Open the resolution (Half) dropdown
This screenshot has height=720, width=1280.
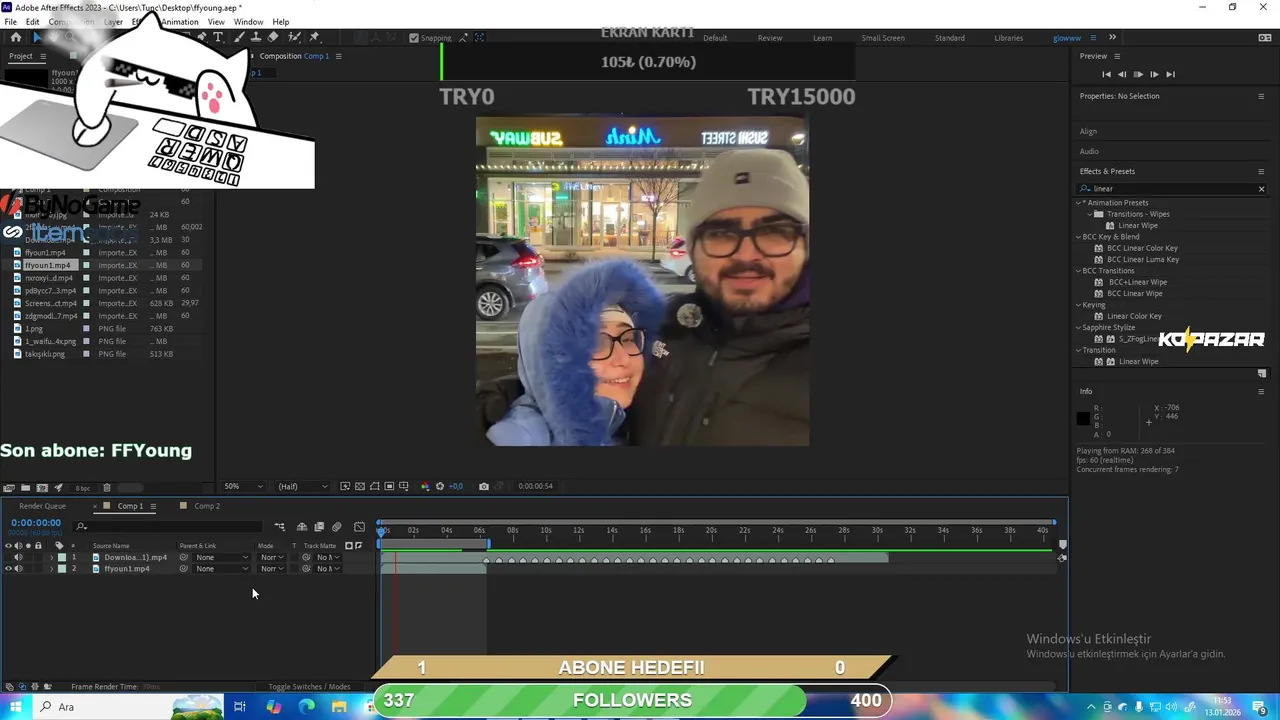[301, 486]
